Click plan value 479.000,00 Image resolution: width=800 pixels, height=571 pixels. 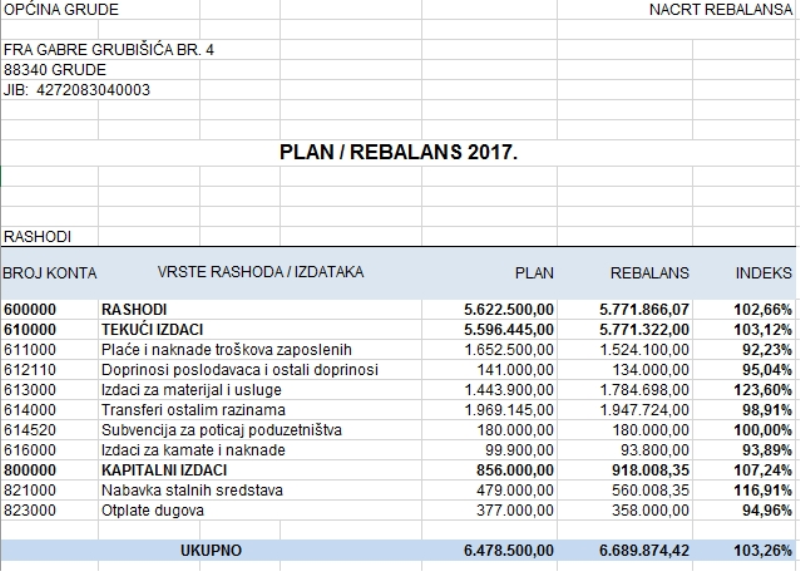515,490
